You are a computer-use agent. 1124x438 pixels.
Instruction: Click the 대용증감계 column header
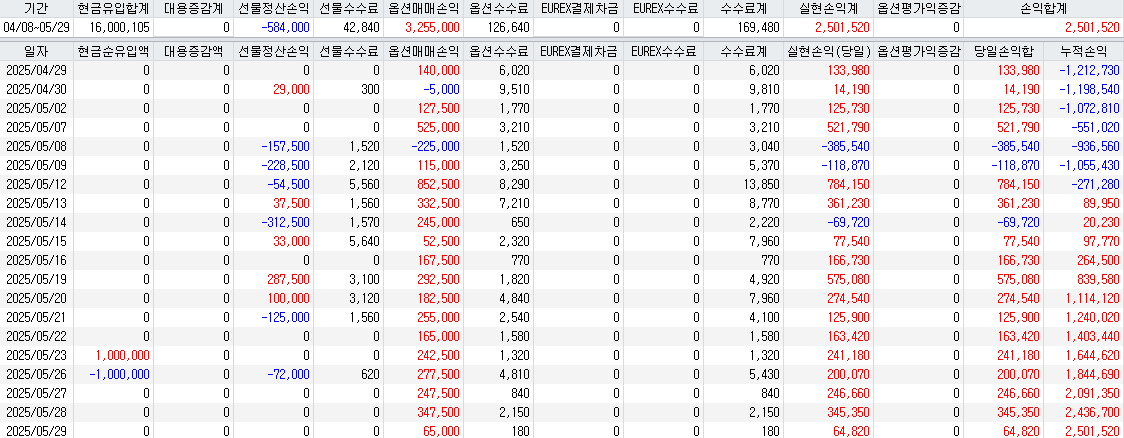194,9
